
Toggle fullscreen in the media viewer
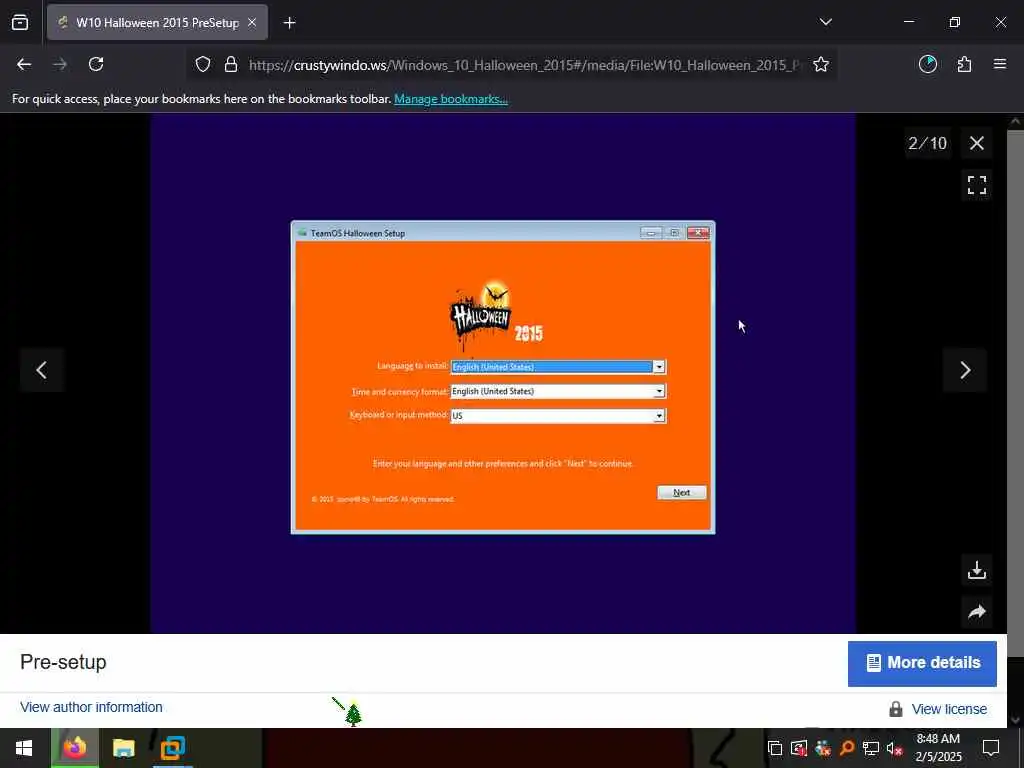[976, 185]
